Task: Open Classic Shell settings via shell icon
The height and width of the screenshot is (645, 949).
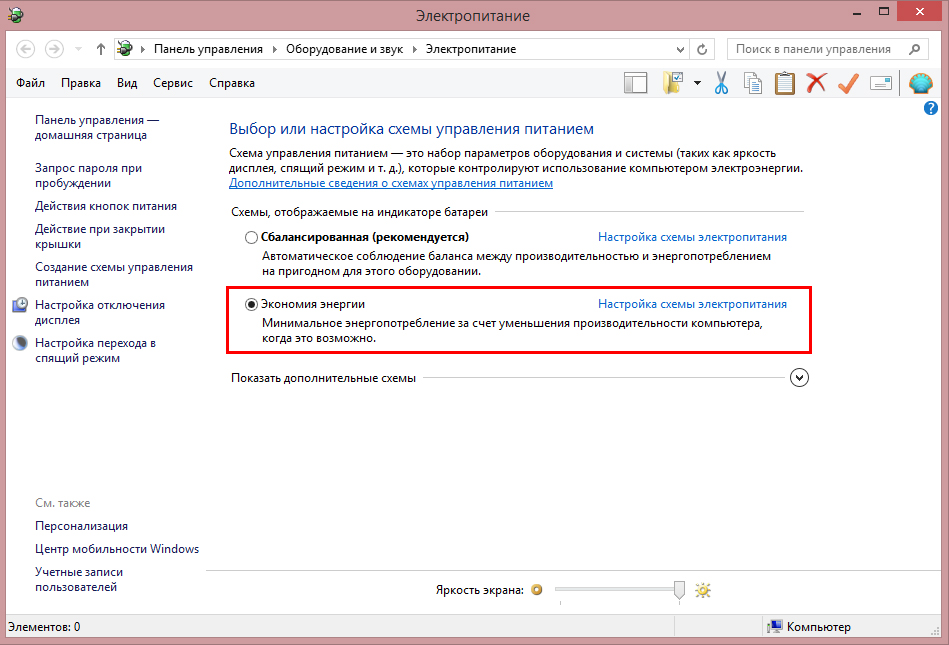Action: [x=920, y=83]
